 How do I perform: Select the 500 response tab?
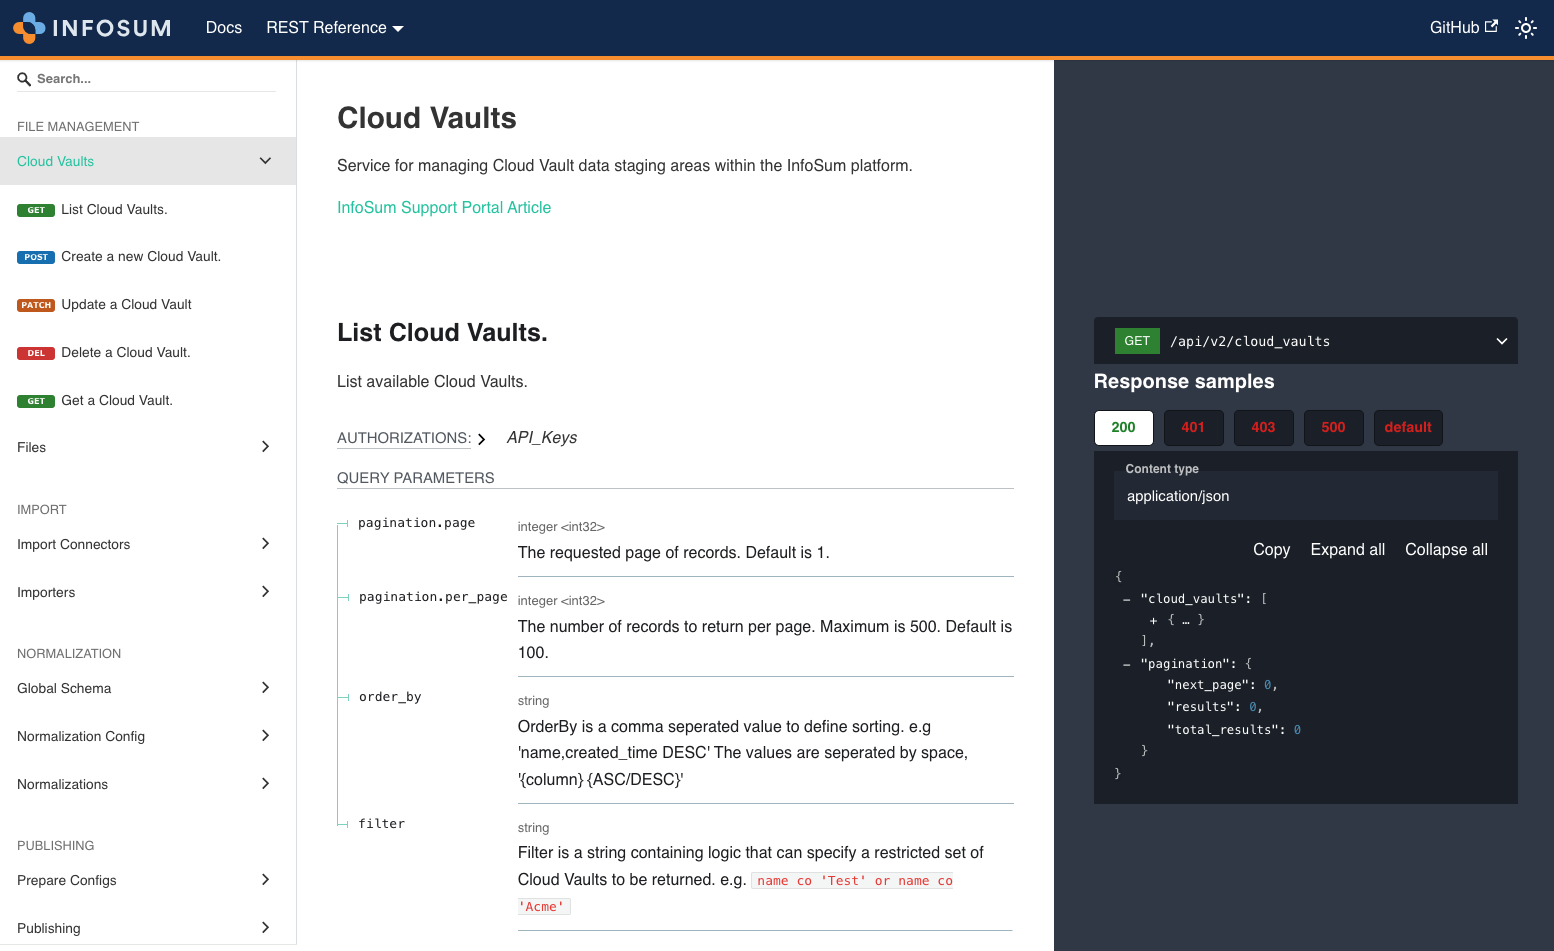coord(1333,427)
